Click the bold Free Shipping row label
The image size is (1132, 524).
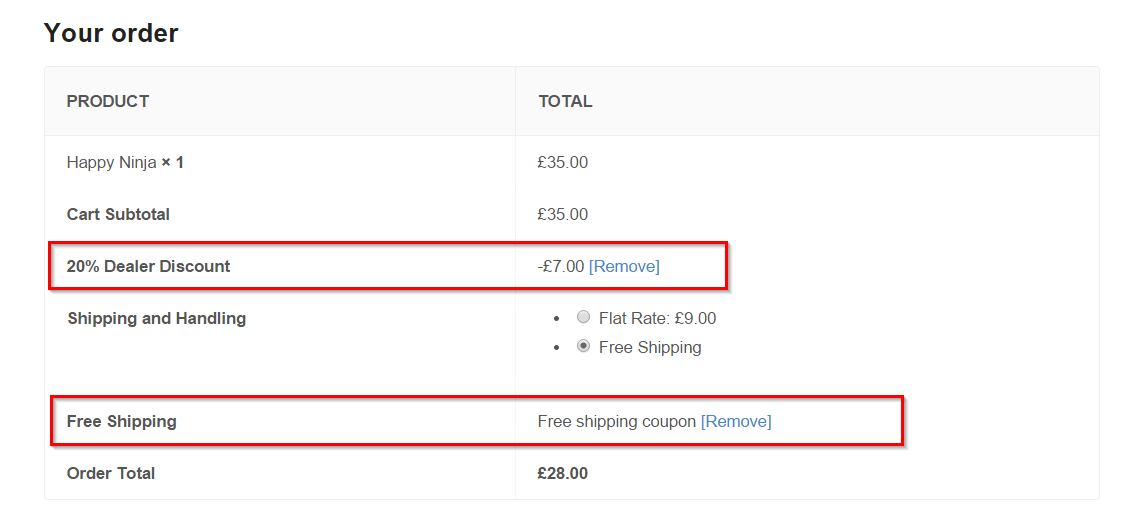click(x=122, y=421)
